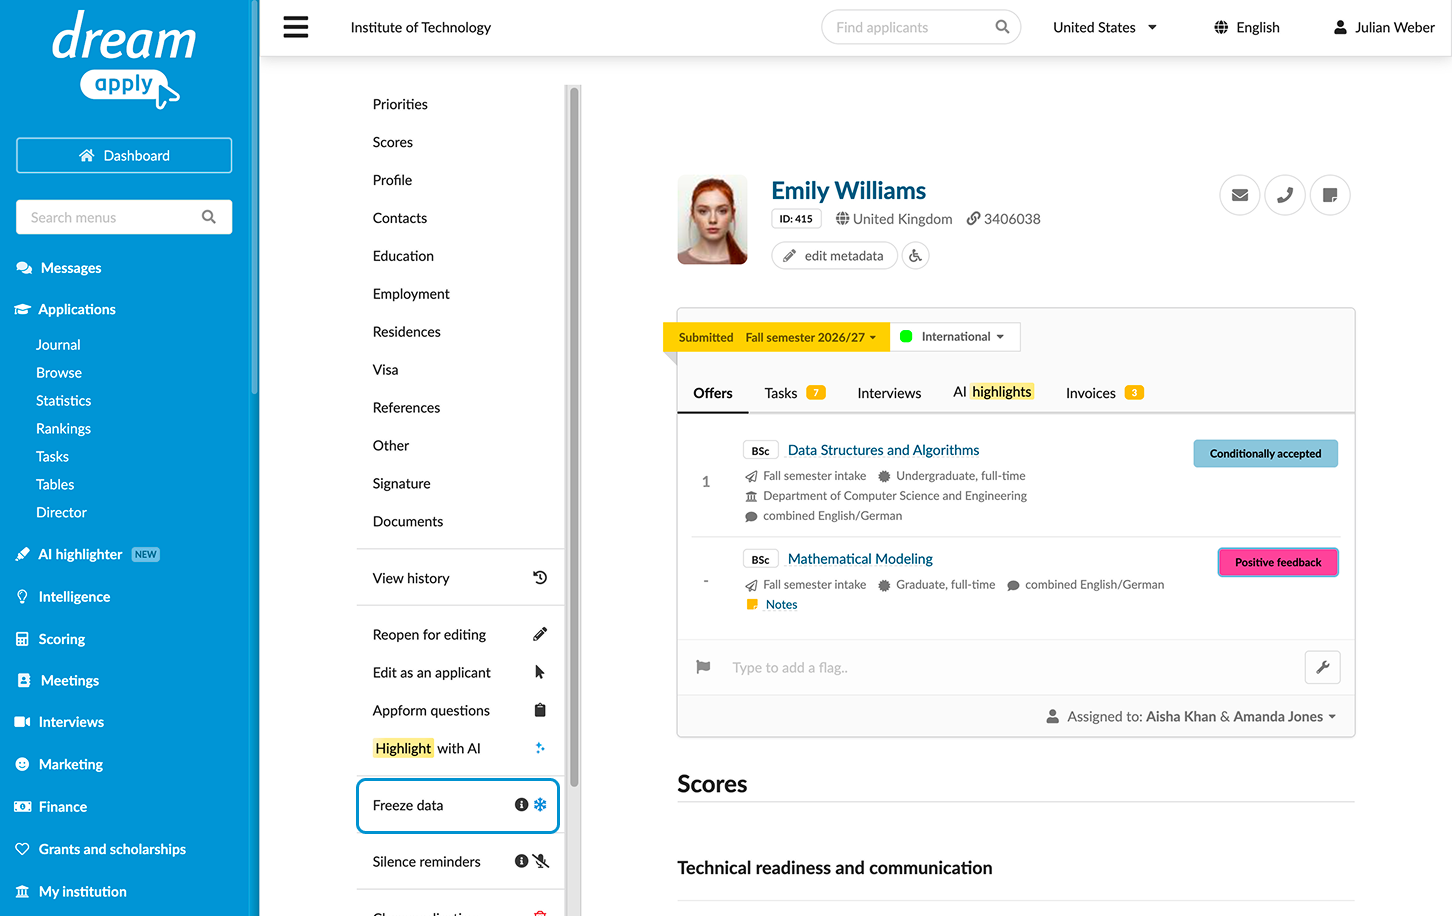Click the accessibility wheelchair icon
The height and width of the screenshot is (916, 1452).
tap(915, 256)
